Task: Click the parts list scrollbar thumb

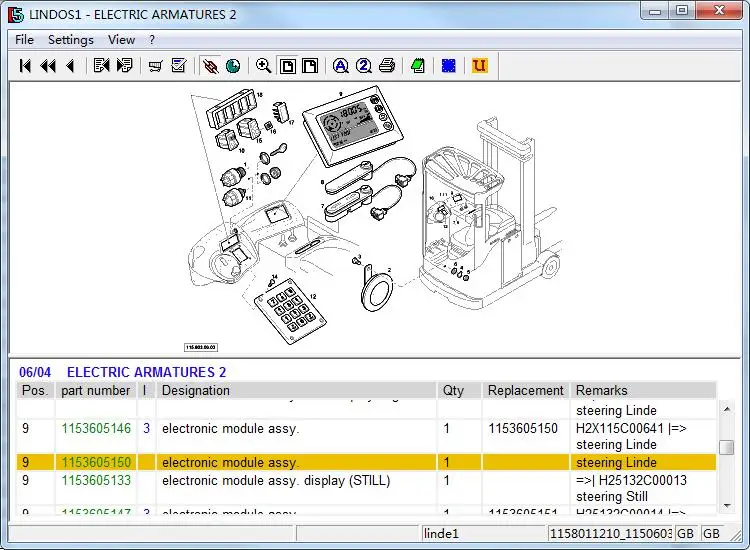Action: (727, 447)
